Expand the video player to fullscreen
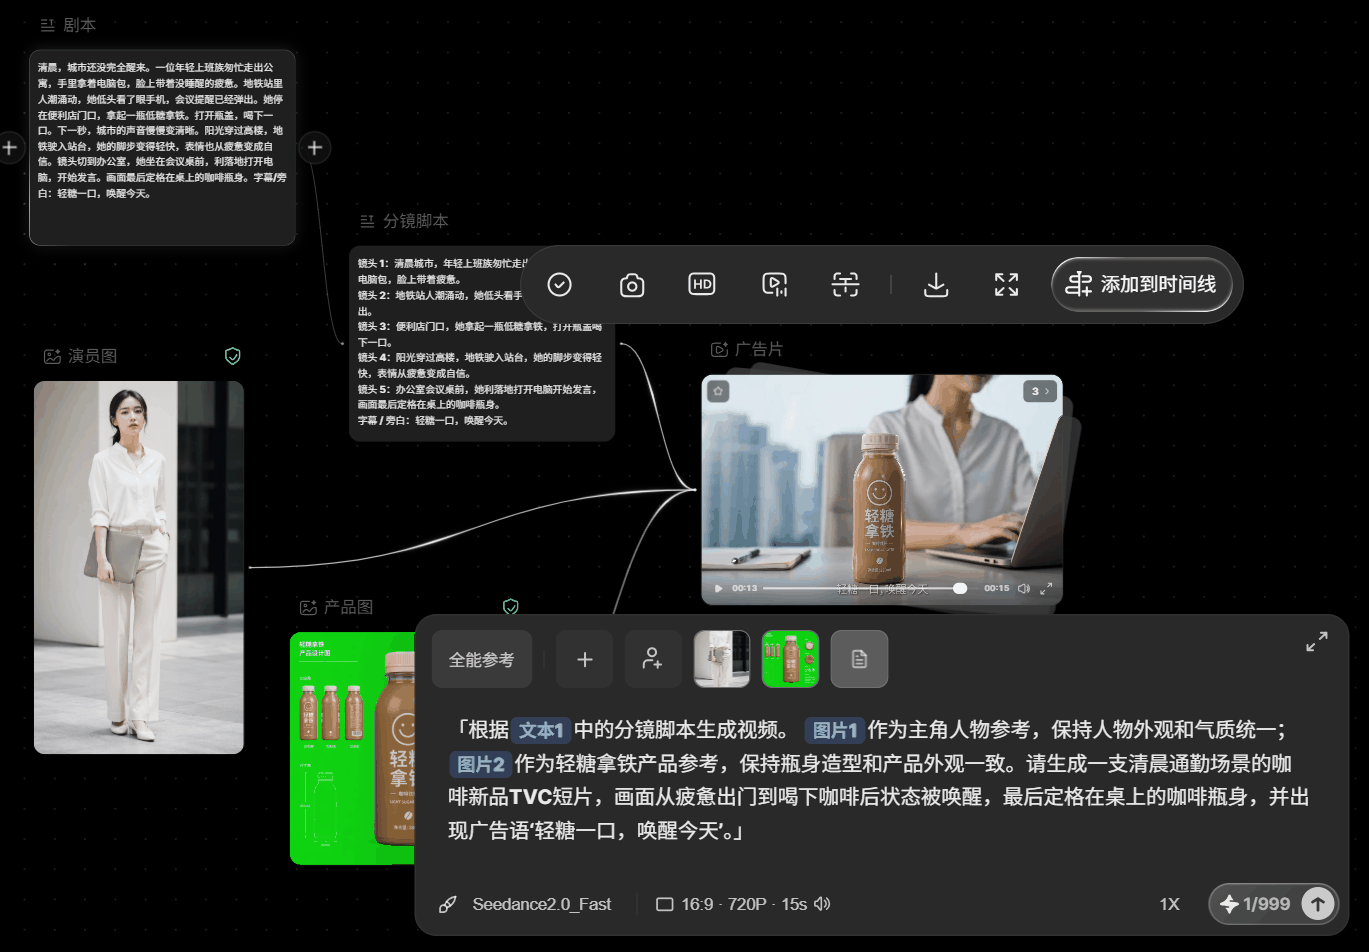Image resolution: width=1369 pixels, height=952 pixels. pos(1047,588)
